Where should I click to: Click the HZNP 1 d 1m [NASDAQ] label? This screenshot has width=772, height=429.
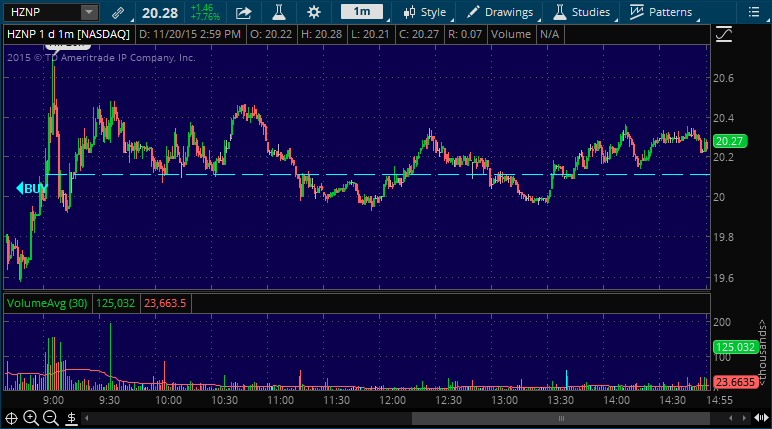68,34
